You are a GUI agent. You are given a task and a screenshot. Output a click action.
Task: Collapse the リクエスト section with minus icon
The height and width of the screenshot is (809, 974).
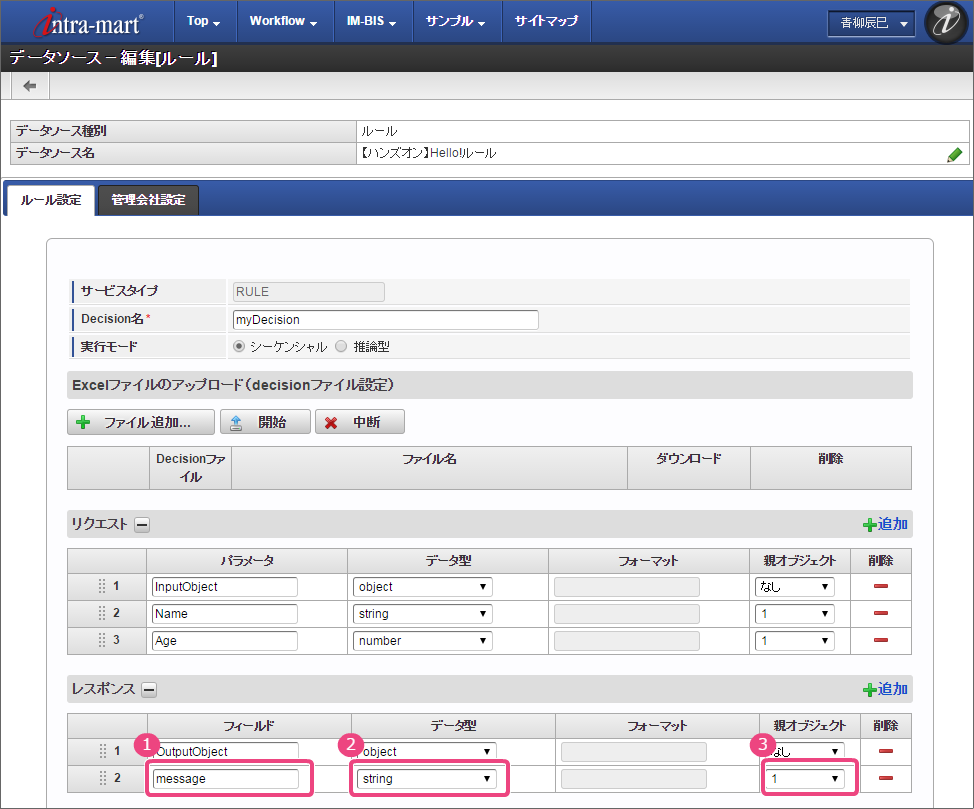pos(142,524)
